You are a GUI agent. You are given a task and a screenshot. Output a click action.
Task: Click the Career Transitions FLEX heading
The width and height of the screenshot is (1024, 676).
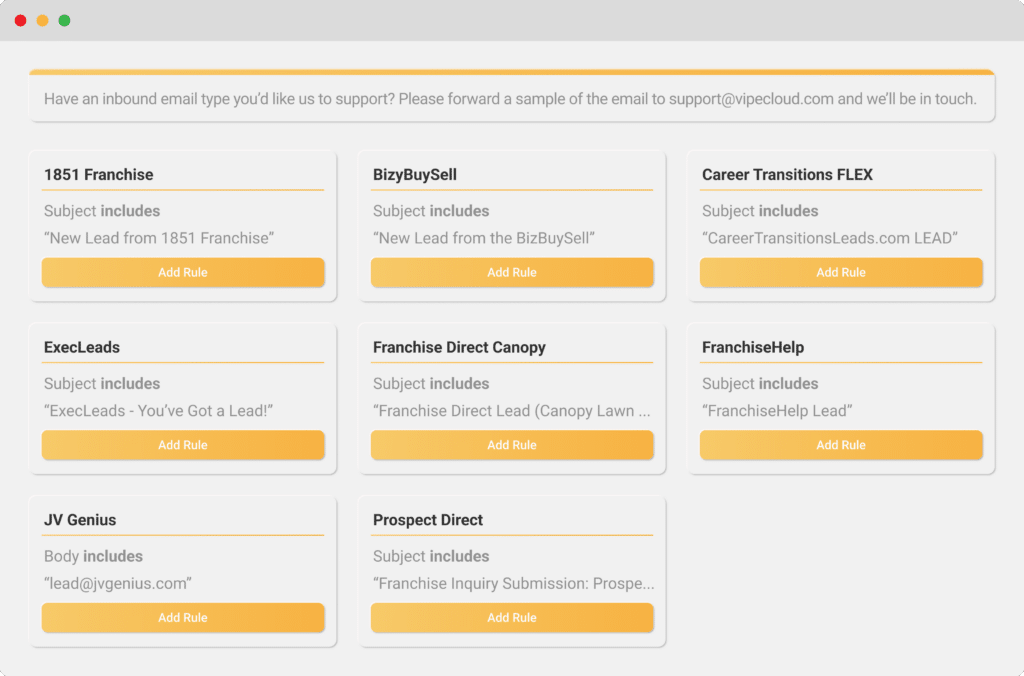[x=786, y=174]
